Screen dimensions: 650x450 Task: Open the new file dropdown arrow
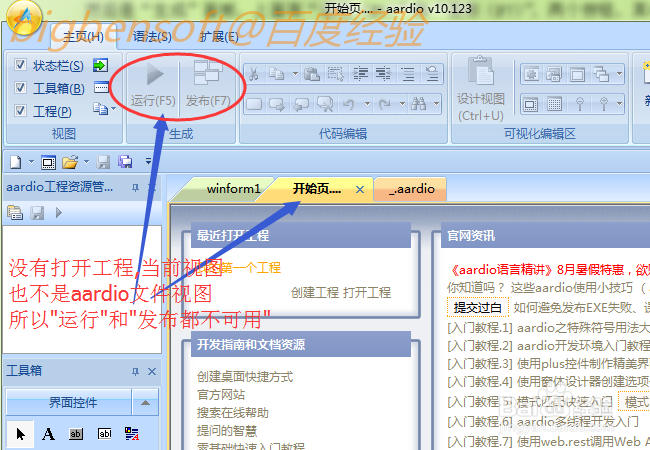tap(31, 162)
